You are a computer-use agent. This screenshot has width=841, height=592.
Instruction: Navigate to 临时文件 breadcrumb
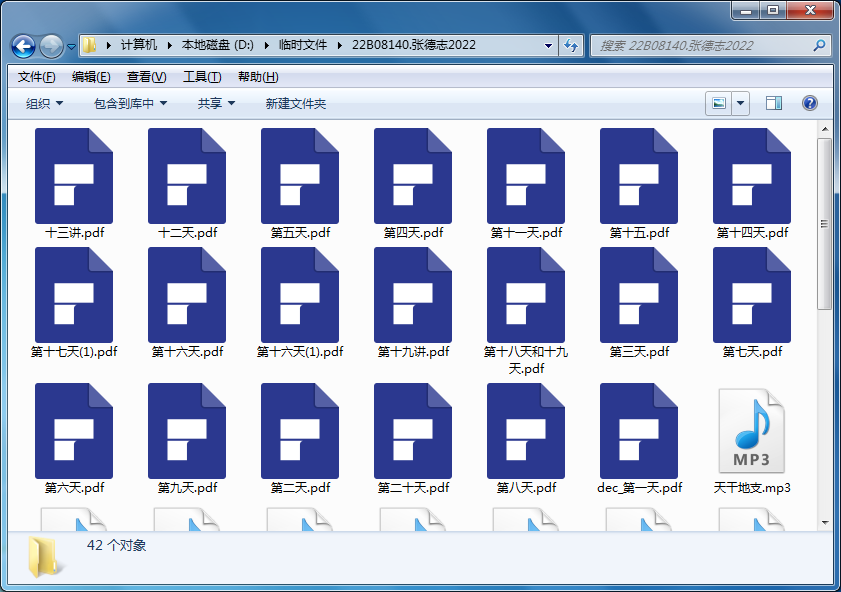[303, 45]
